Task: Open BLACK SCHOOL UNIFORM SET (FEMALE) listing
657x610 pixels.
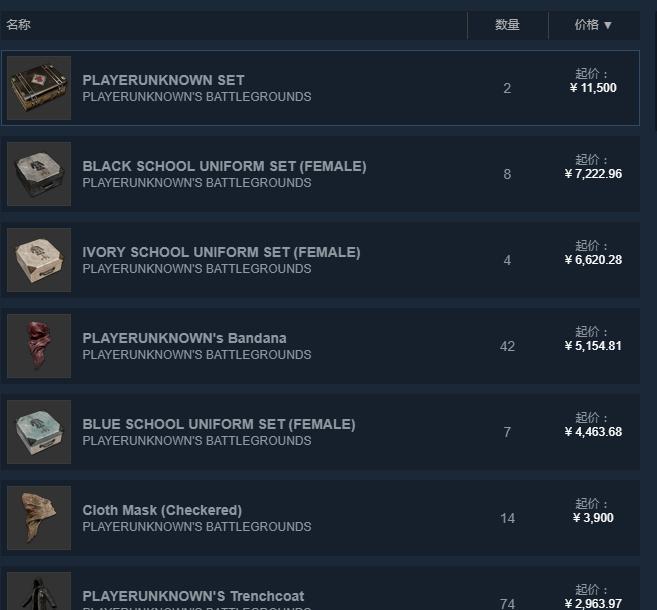Action: (224, 166)
